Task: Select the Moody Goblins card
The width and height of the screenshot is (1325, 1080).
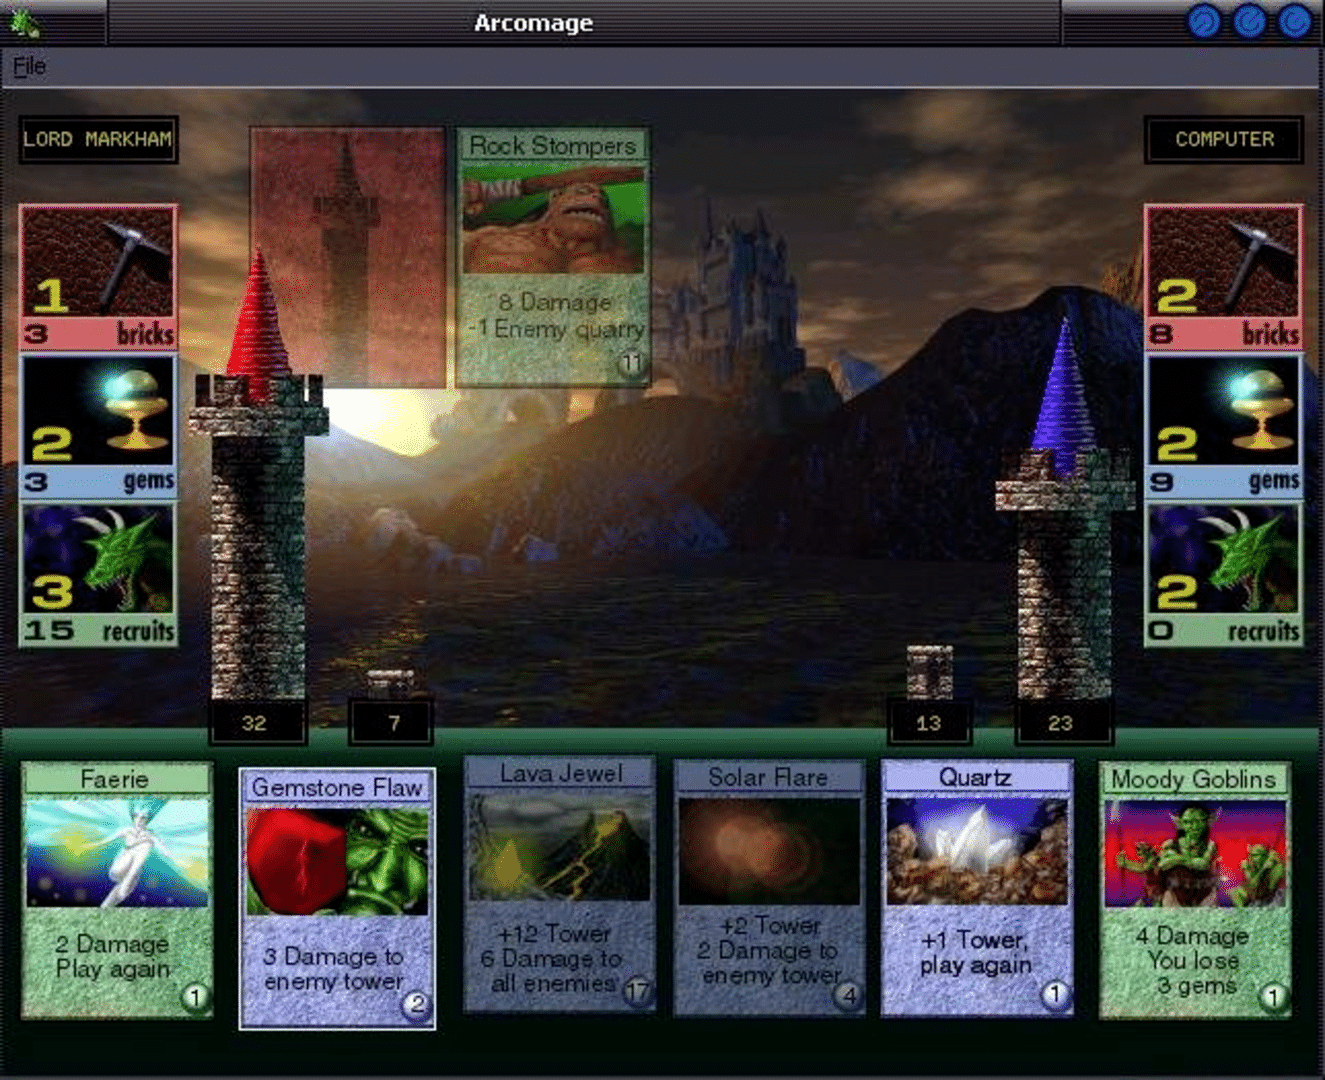Action: point(1194,890)
